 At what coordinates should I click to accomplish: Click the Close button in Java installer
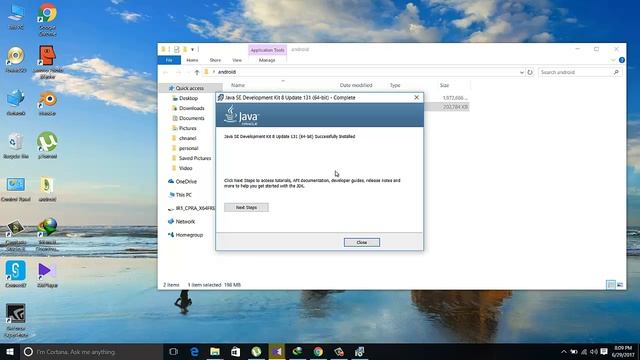(362, 242)
